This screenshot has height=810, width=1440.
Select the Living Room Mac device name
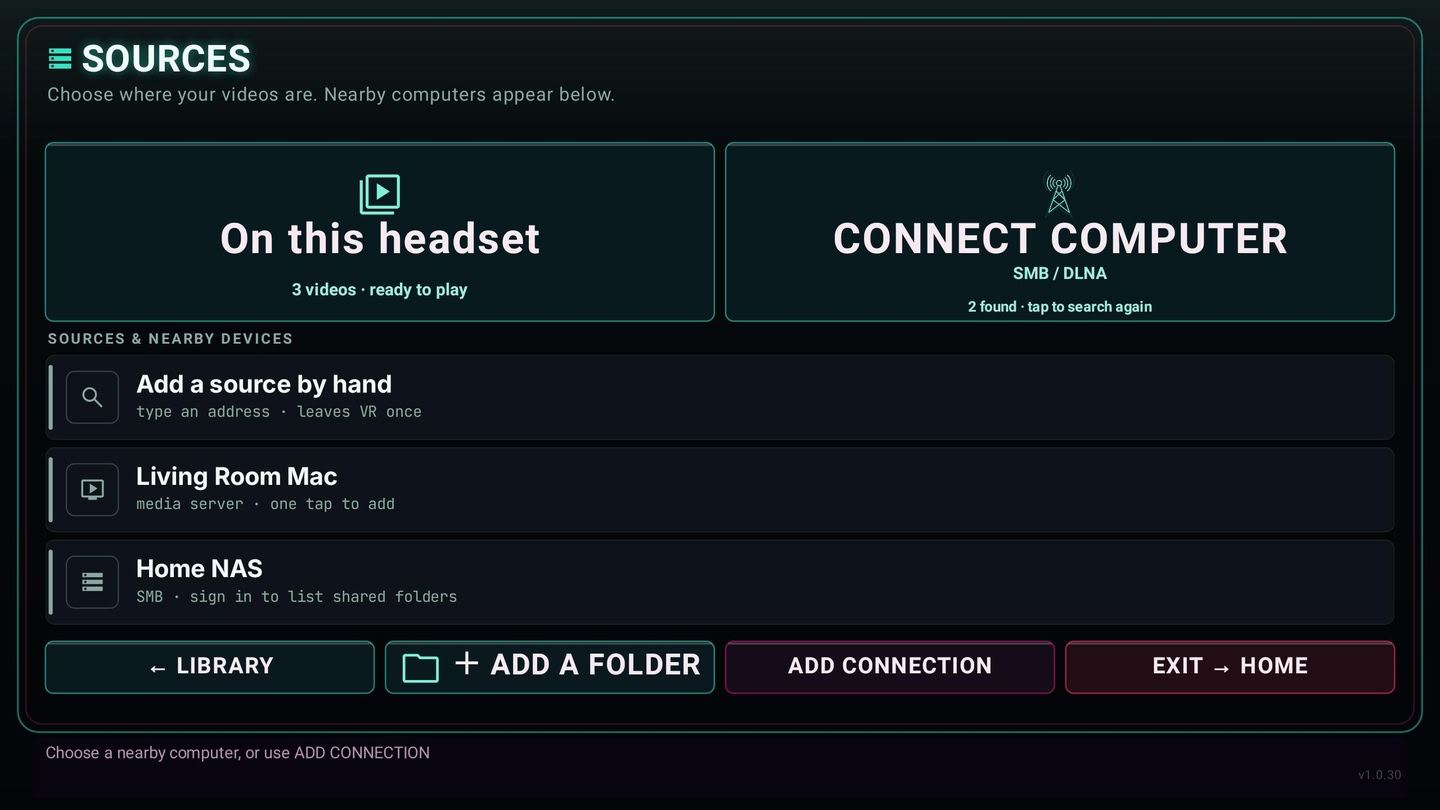[x=237, y=476]
